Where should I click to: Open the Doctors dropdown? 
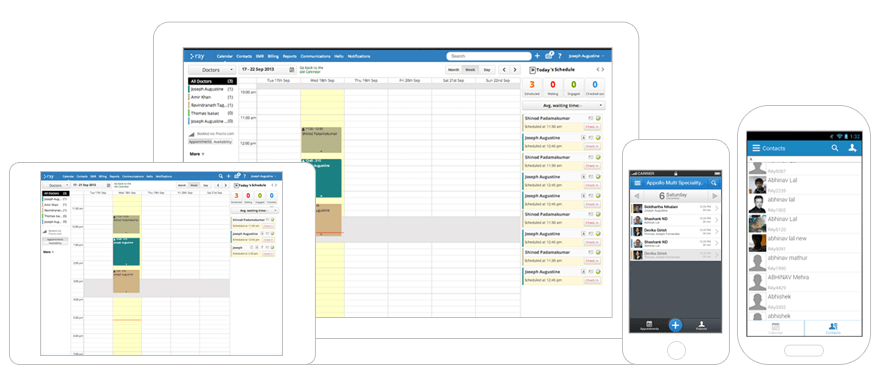click(212, 70)
